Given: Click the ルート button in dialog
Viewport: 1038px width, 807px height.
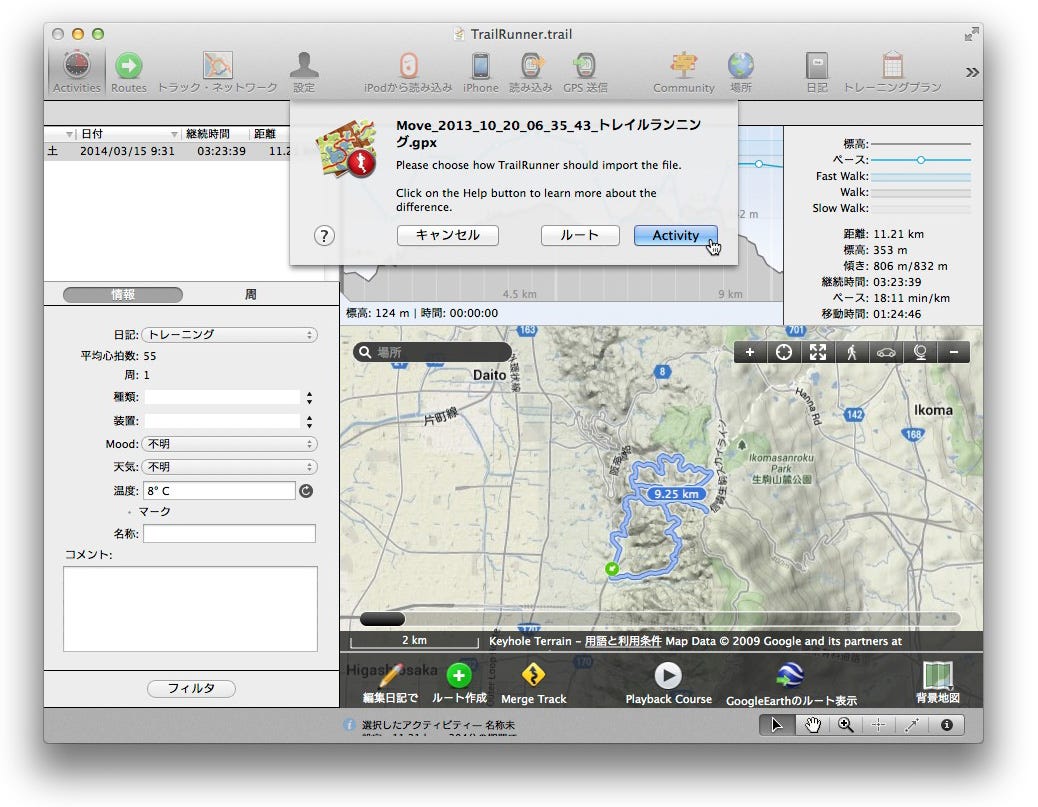Looking at the screenshot, I should click(580, 235).
